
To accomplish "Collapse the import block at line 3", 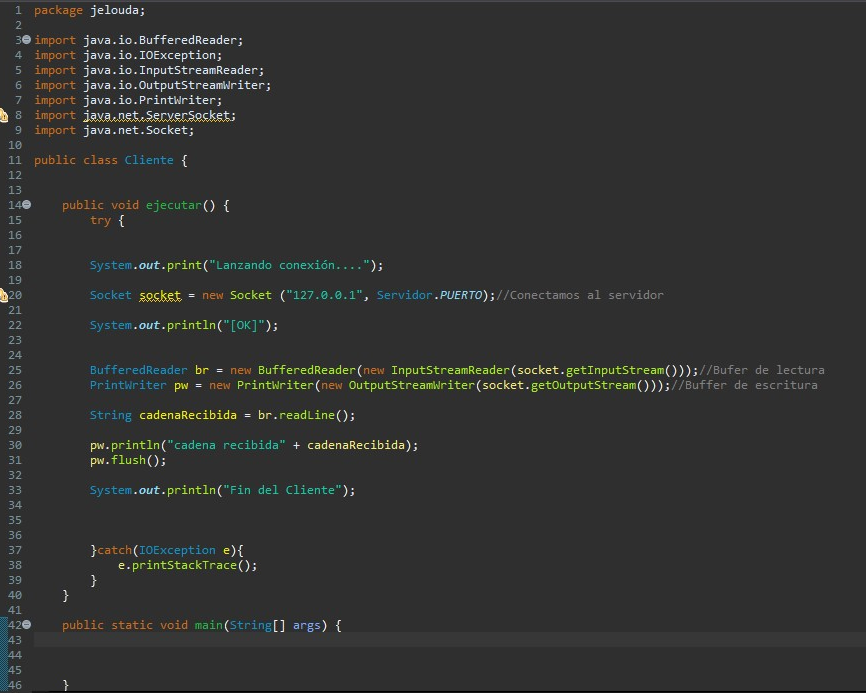I will (x=26, y=40).
